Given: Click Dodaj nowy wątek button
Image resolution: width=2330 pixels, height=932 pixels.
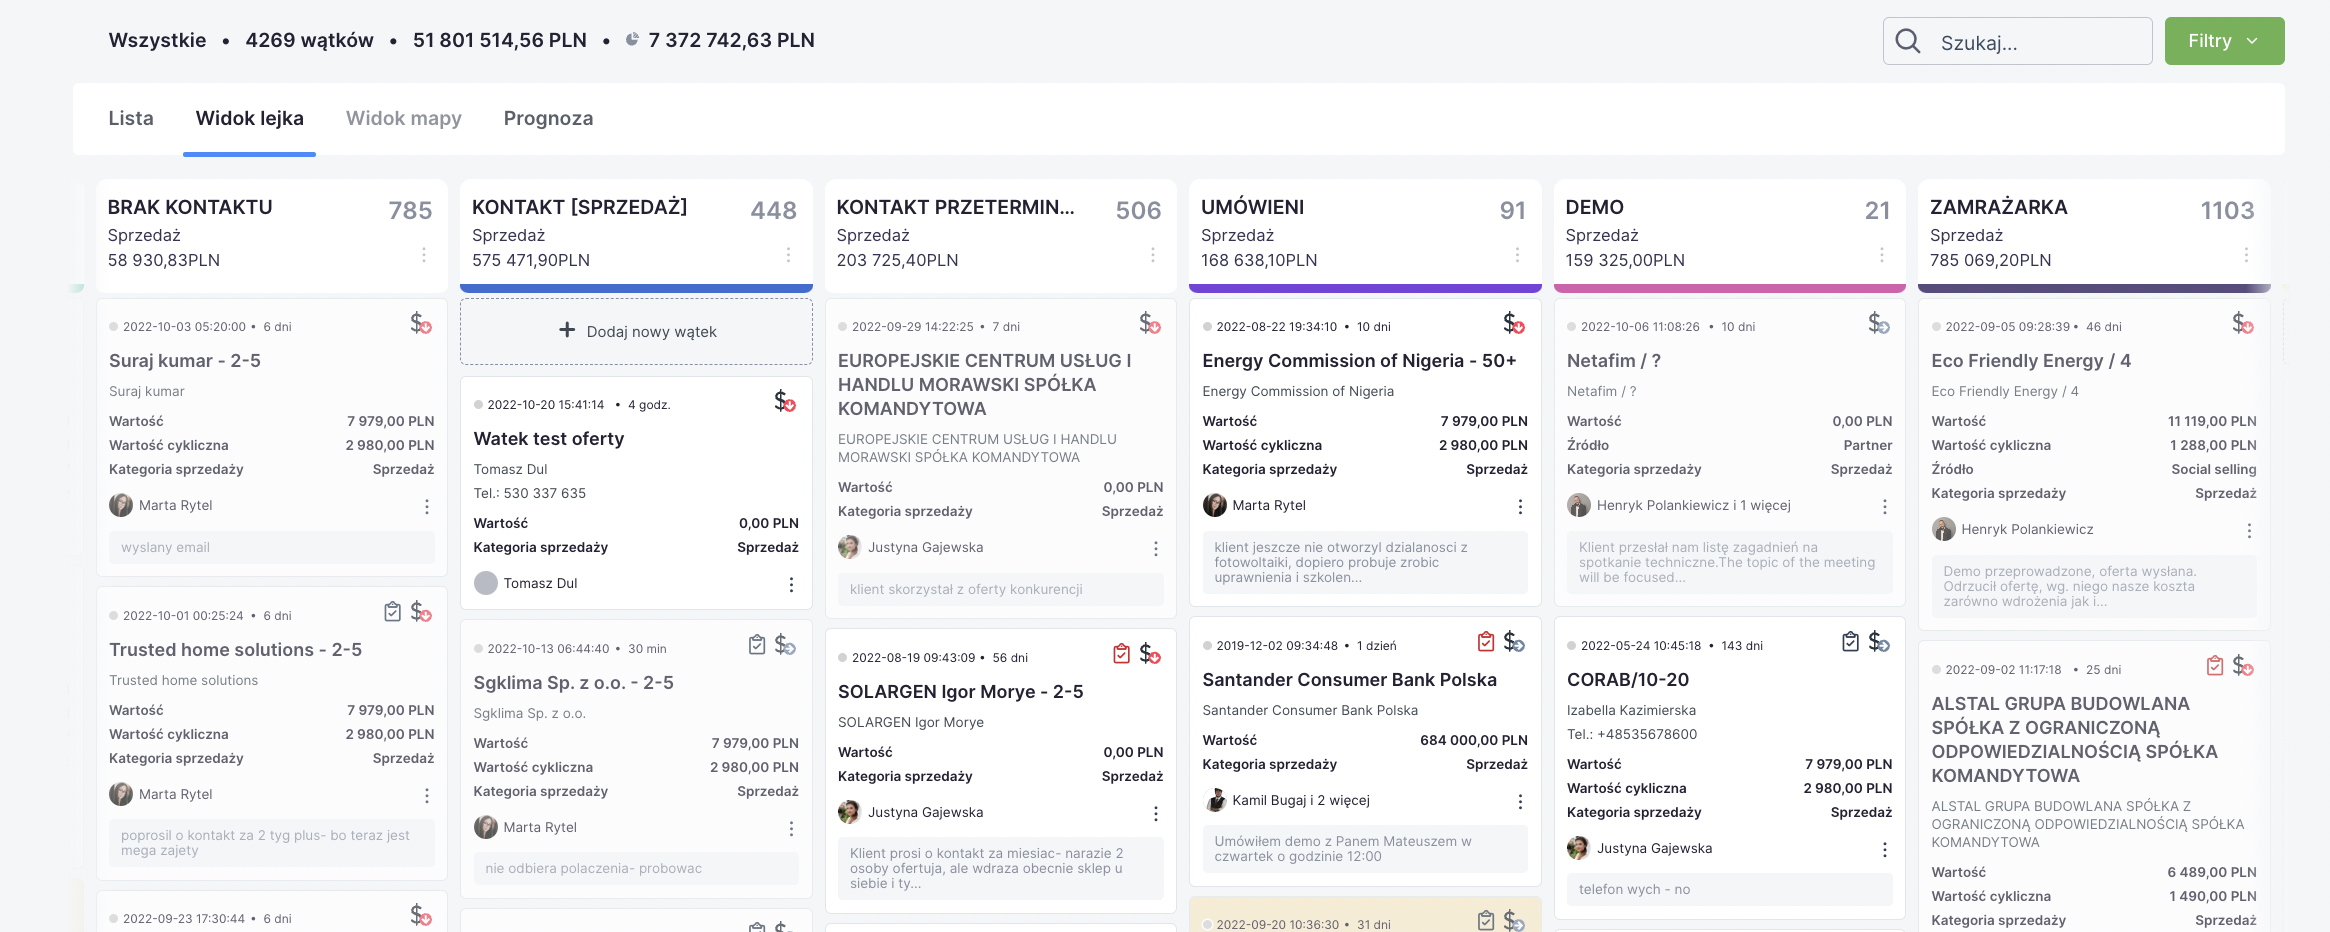Looking at the screenshot, I should pyautogui.click(x=636, y=332).
